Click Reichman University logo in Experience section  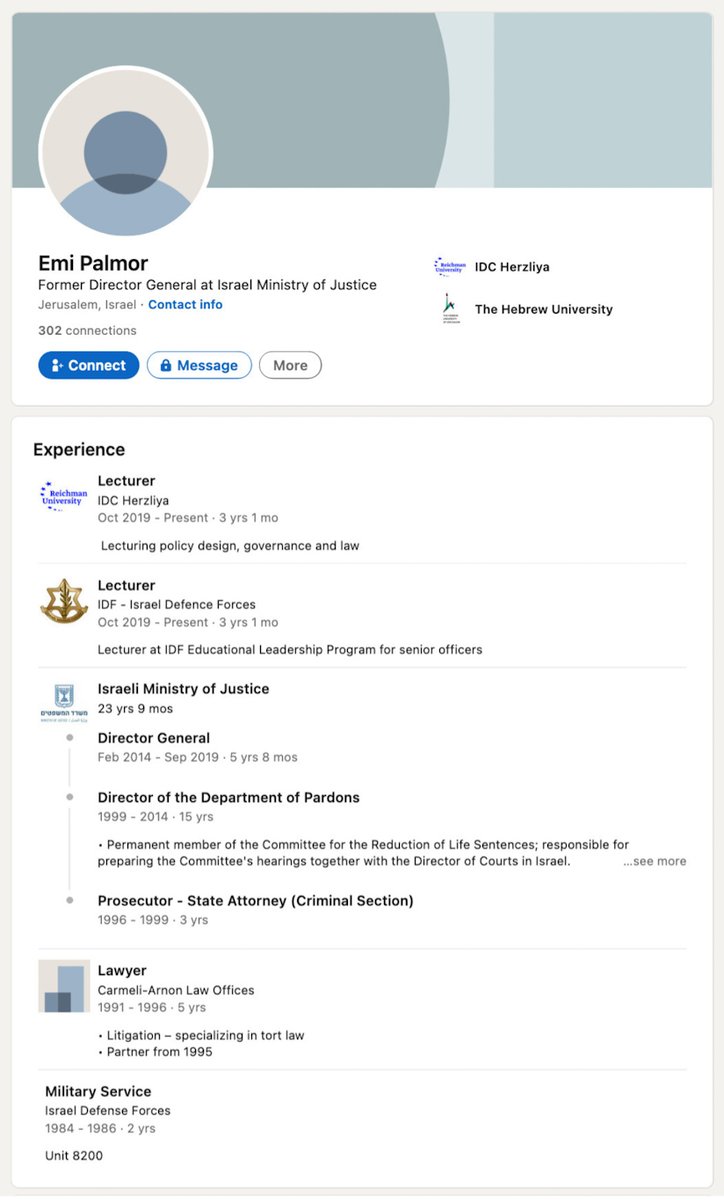pos(64,495)
